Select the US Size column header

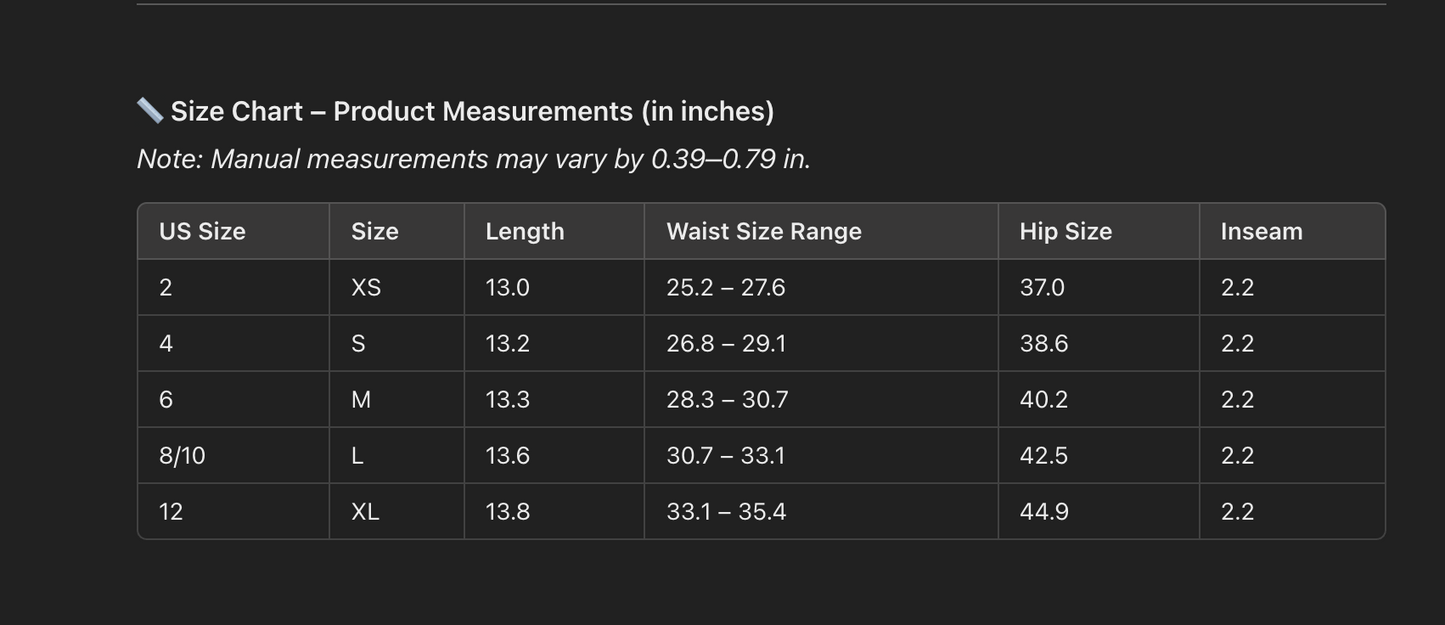pos(202,231)
